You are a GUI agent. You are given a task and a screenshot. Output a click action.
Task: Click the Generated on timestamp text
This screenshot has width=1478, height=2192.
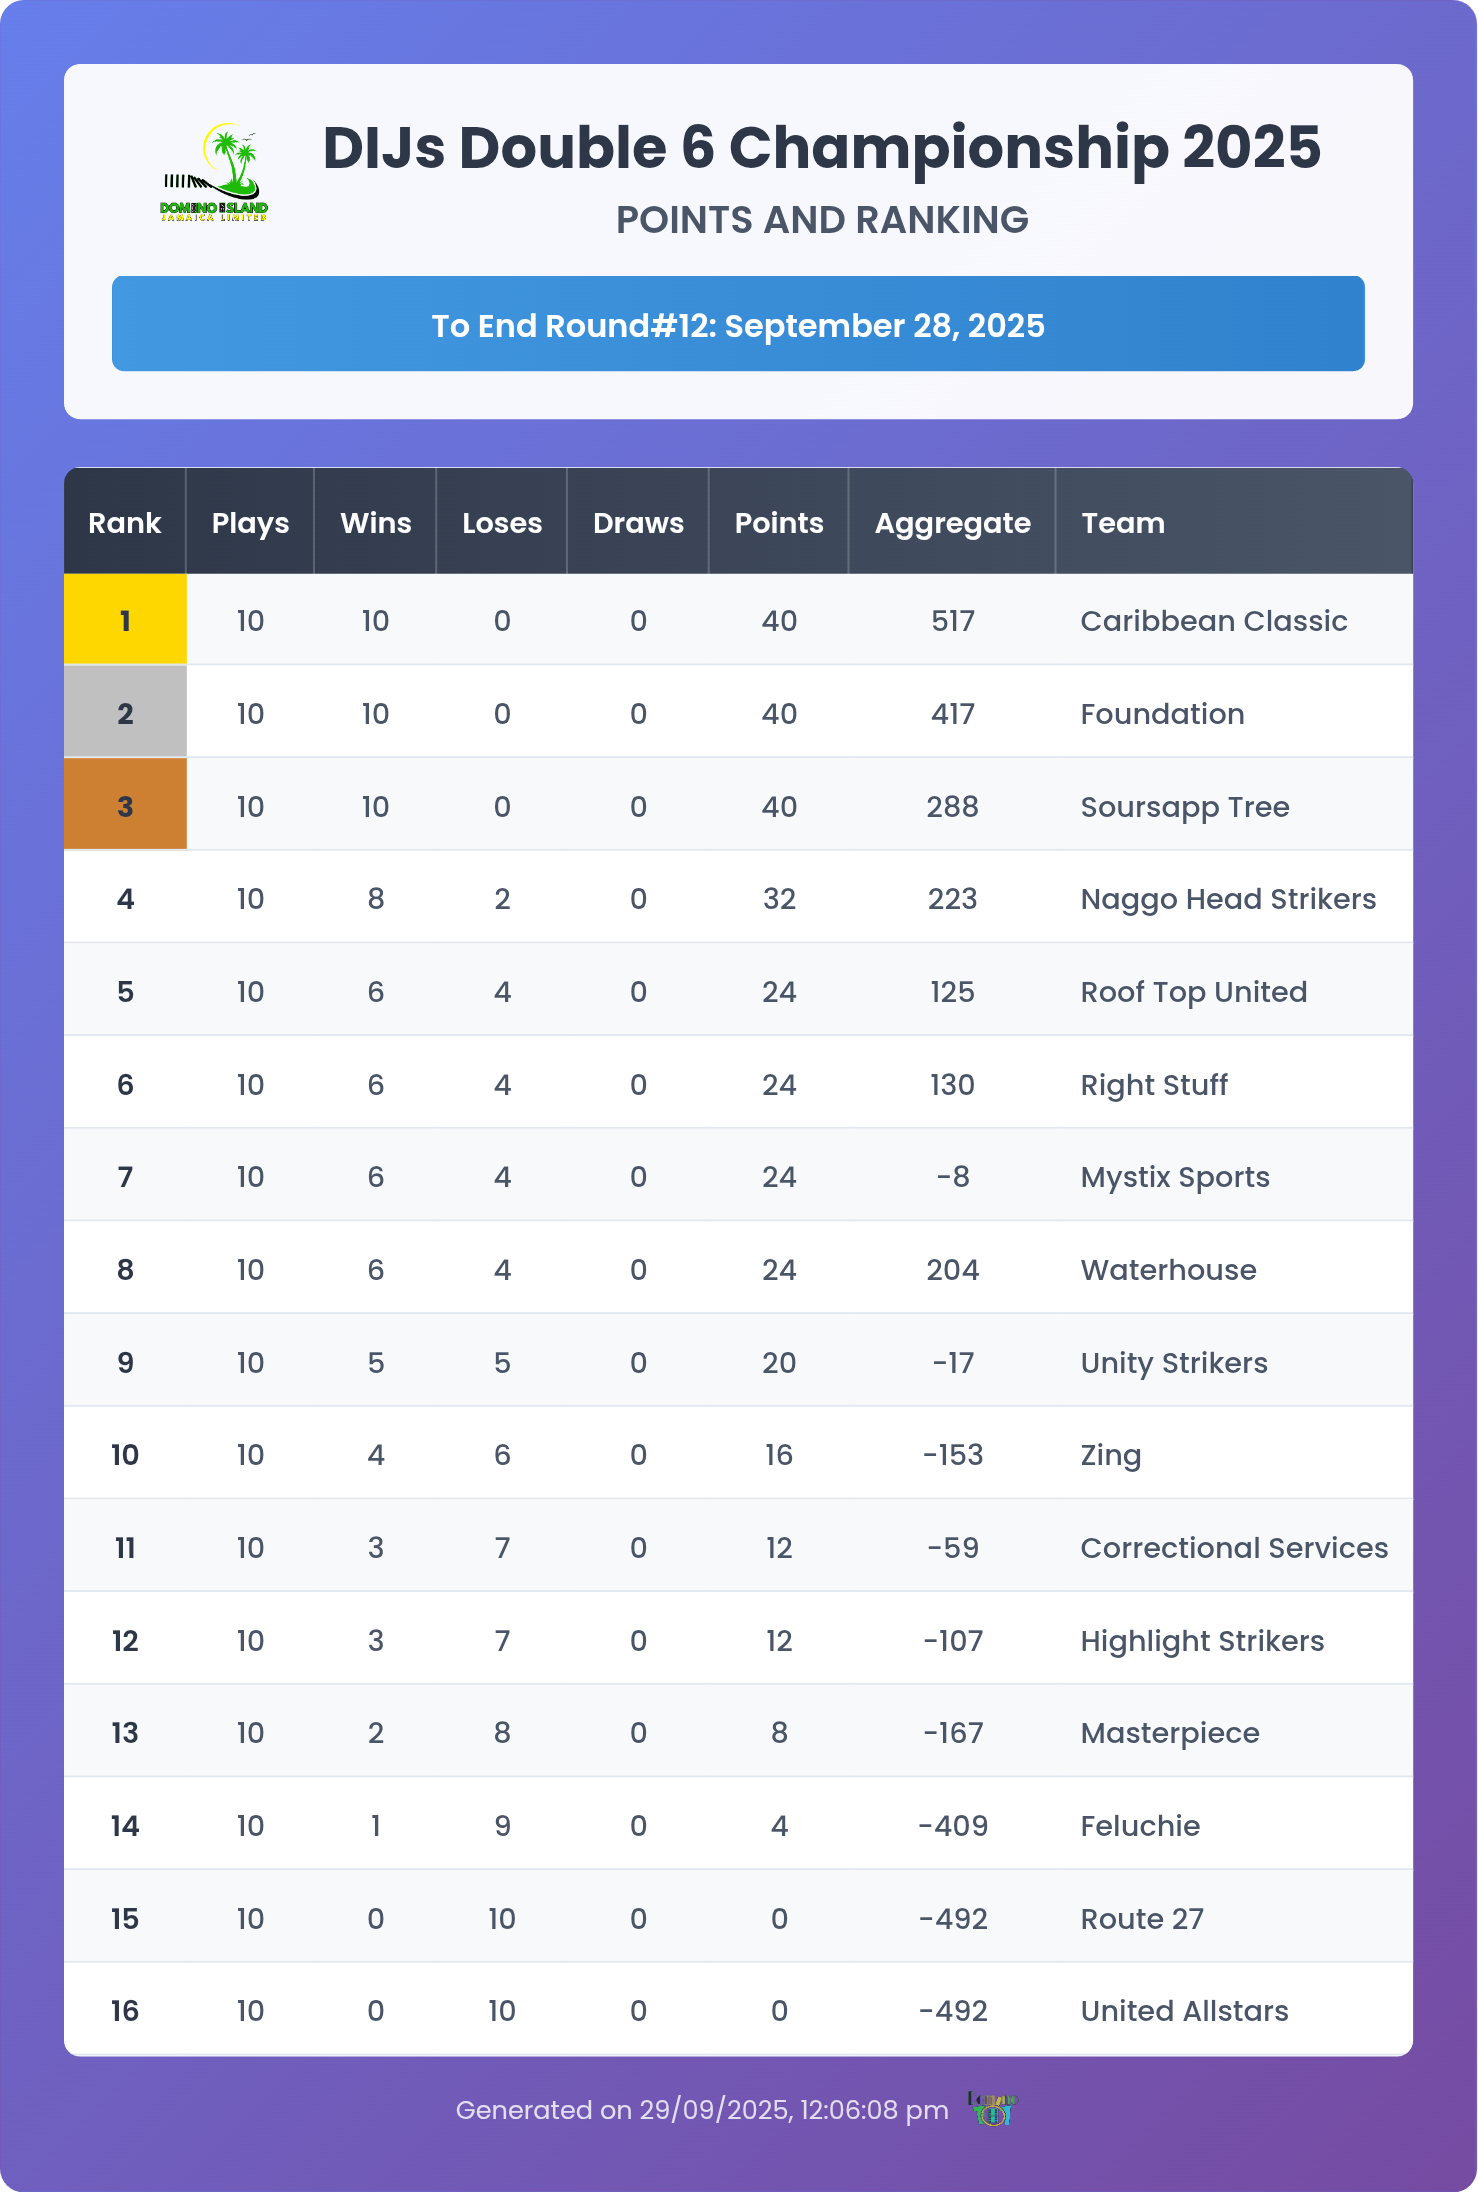click(x=702, y=2110)
